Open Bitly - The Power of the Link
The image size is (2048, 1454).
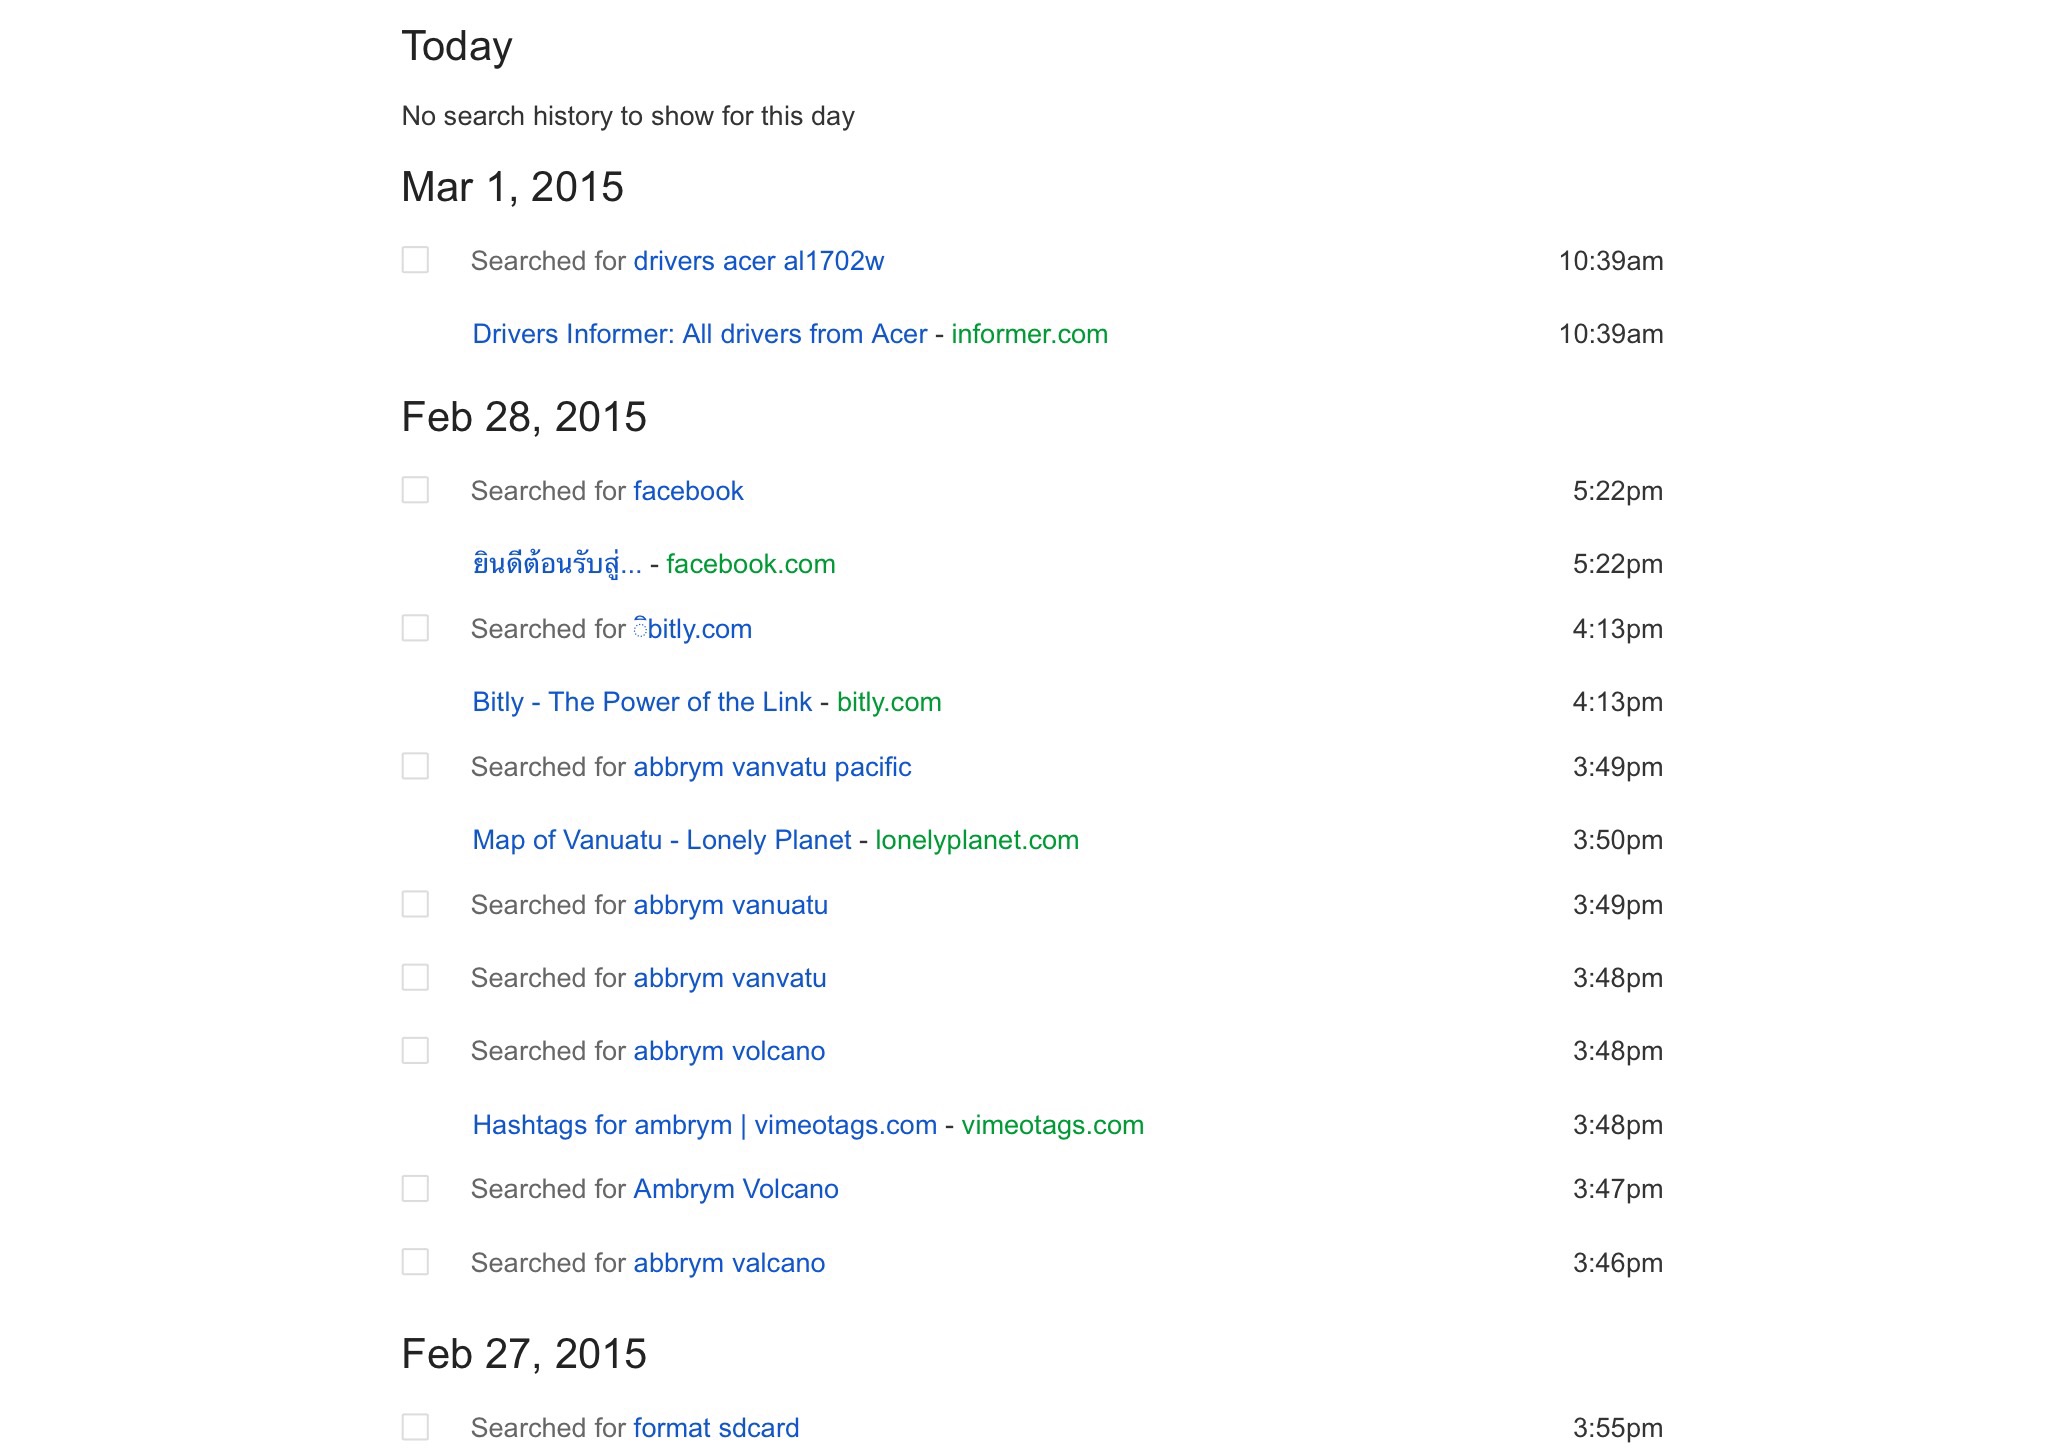pyautogui.click(x=641, y=702)
